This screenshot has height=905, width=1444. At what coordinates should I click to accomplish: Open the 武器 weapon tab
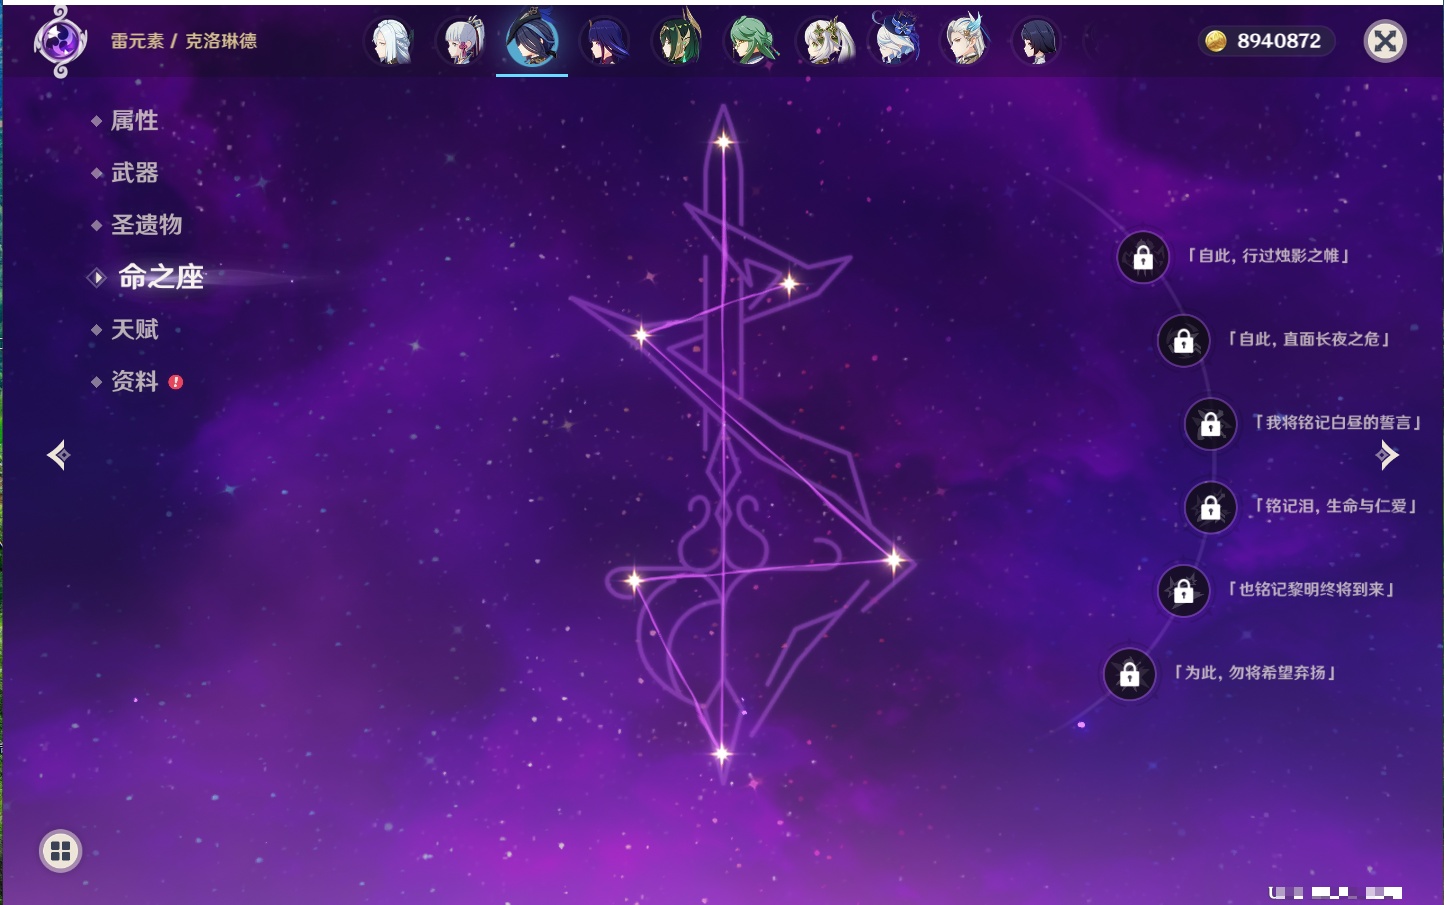pos(134,173)
